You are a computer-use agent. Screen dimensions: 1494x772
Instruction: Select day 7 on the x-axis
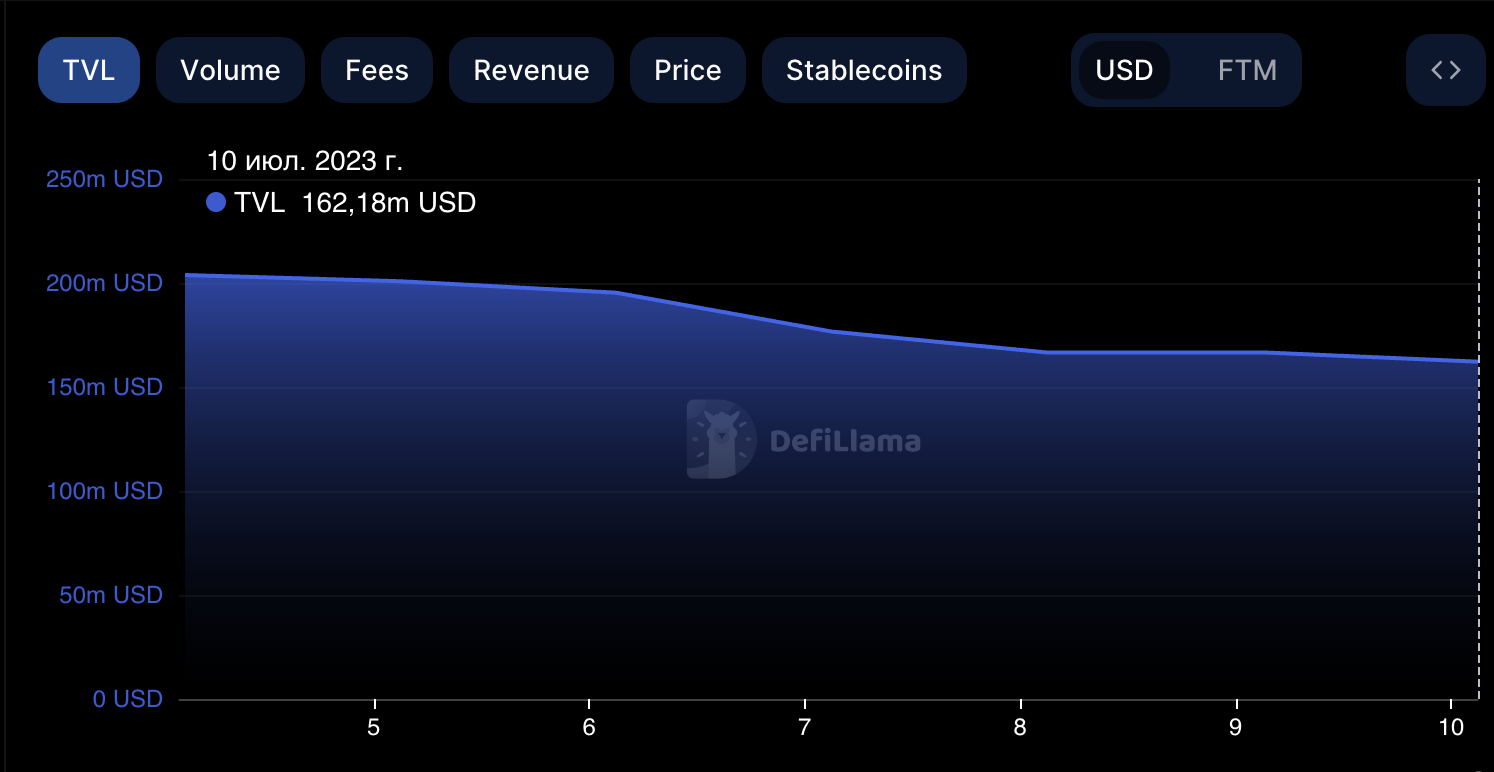point(804,727)
